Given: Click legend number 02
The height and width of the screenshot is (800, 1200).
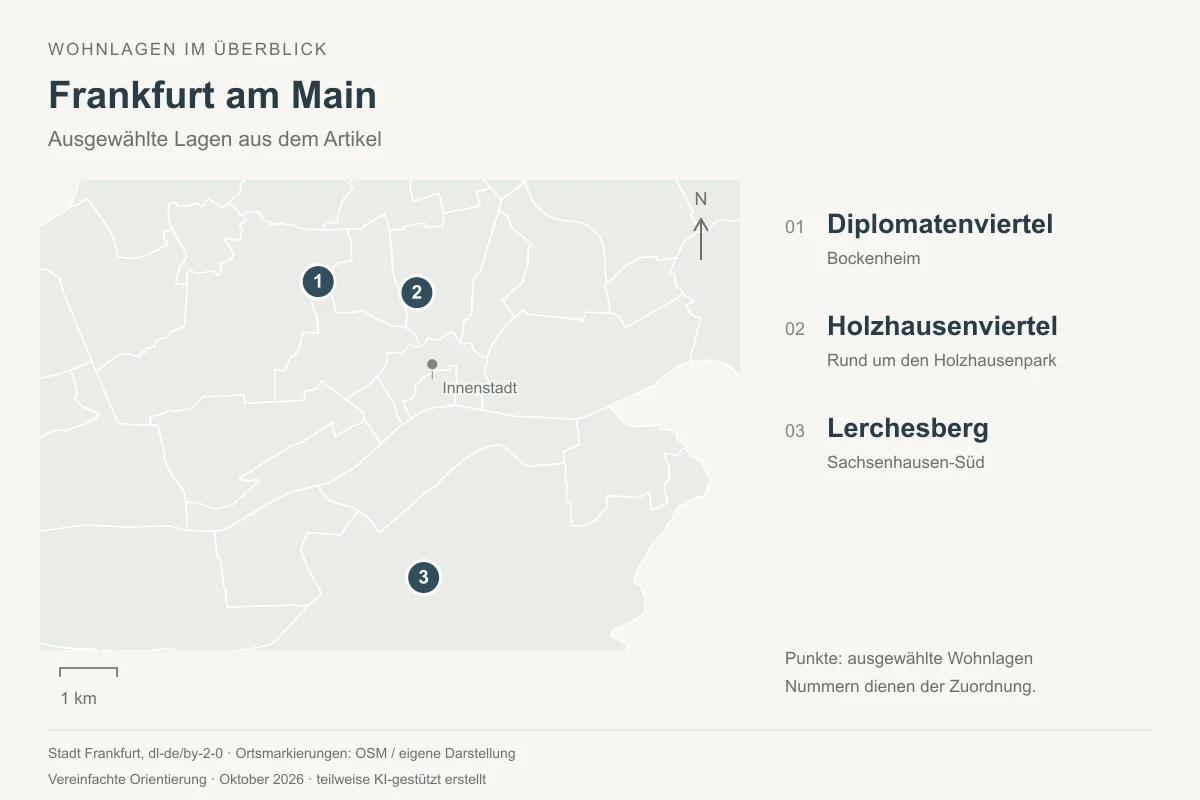Looking at the screenshot, I should (x=795, y=329).
